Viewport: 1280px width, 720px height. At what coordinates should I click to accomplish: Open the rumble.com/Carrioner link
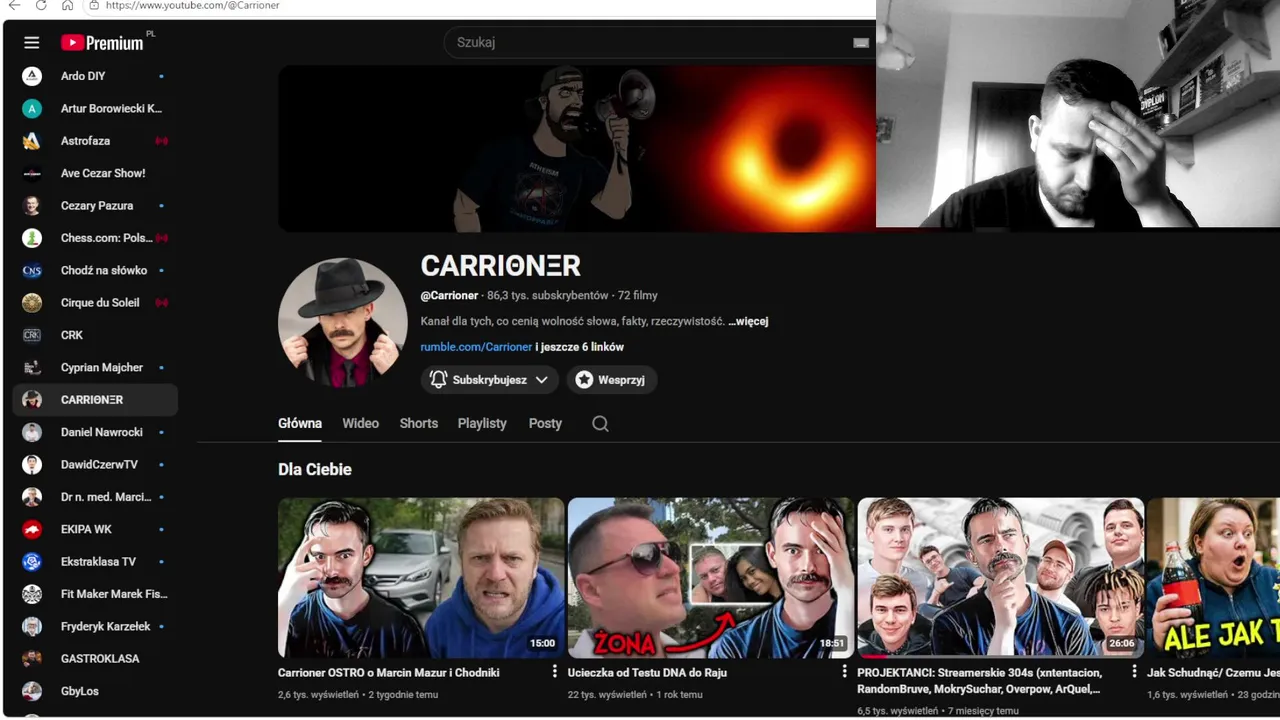[476, 347]
